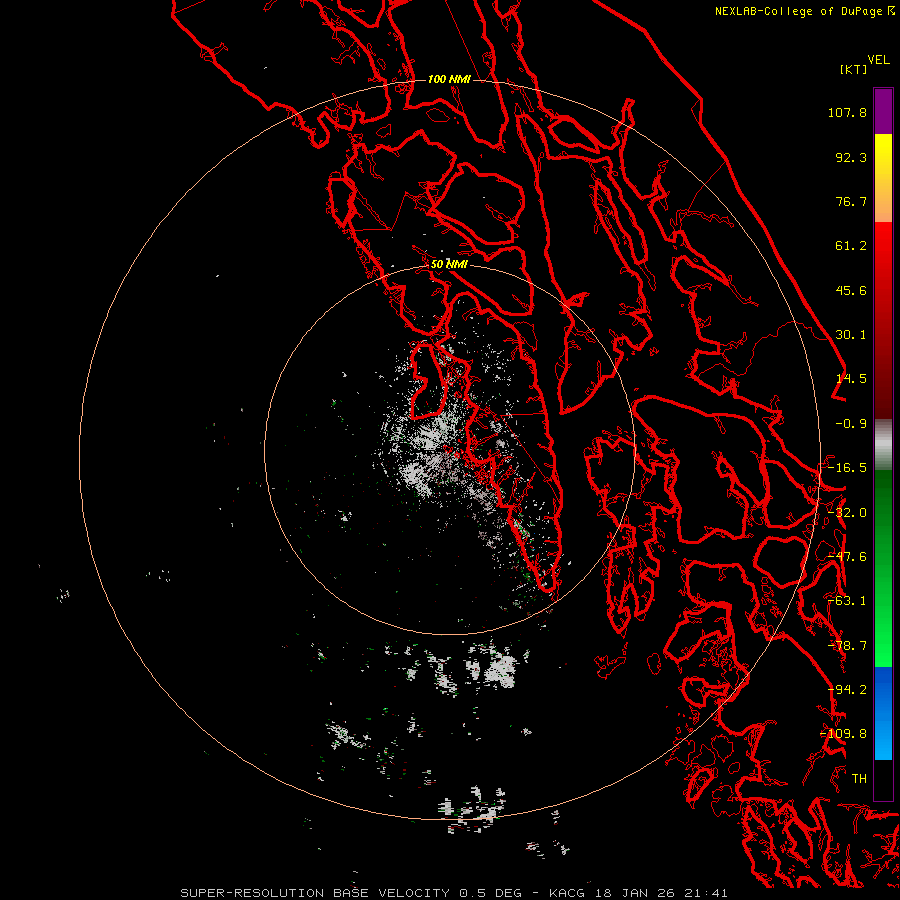900x900 pixels.
Task: Click the 107.8 value on velocity scale
Action: click(847, 112)
